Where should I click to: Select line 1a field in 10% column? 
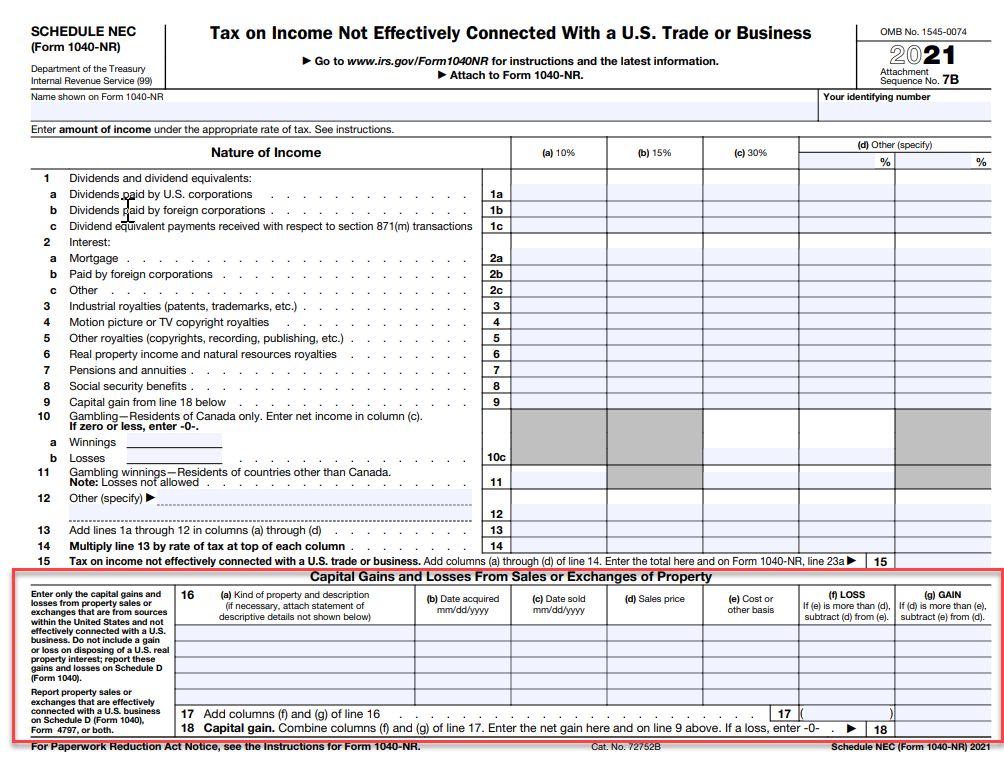(x=559, y=193)
